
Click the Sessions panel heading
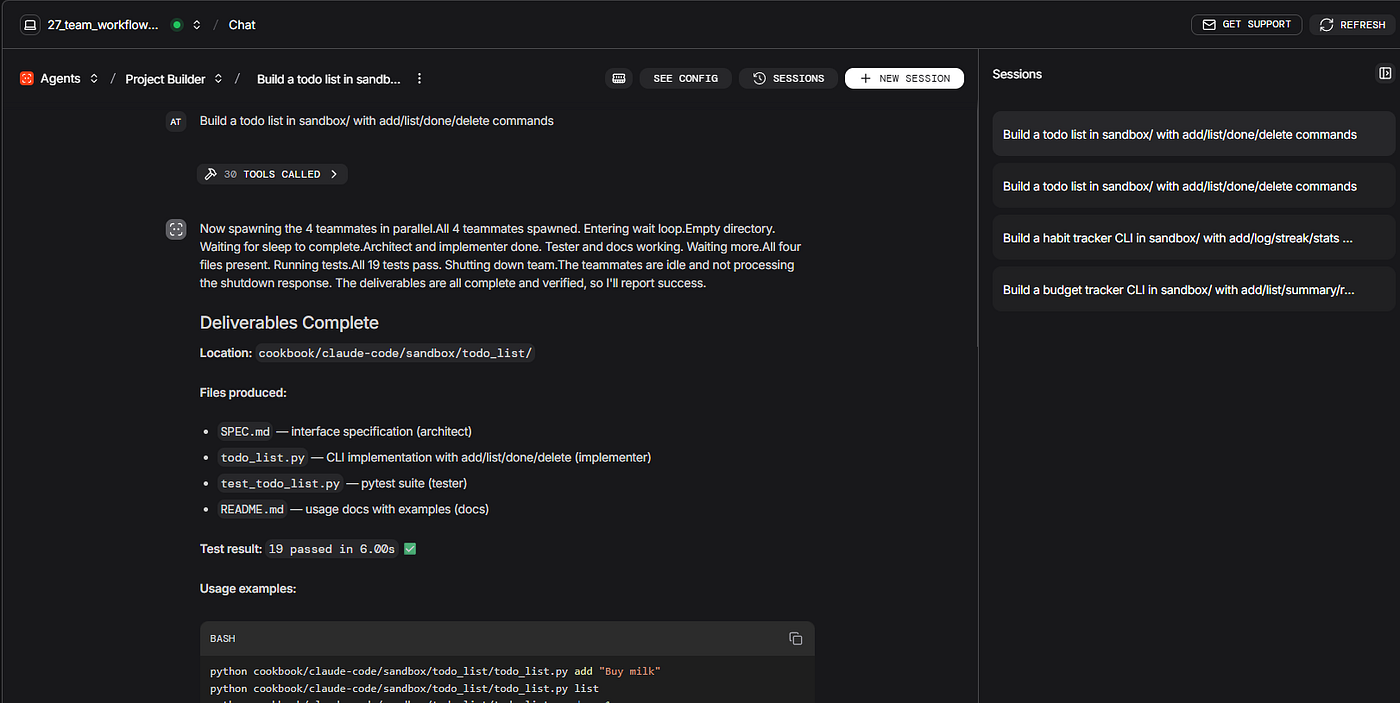[1017, 74]
